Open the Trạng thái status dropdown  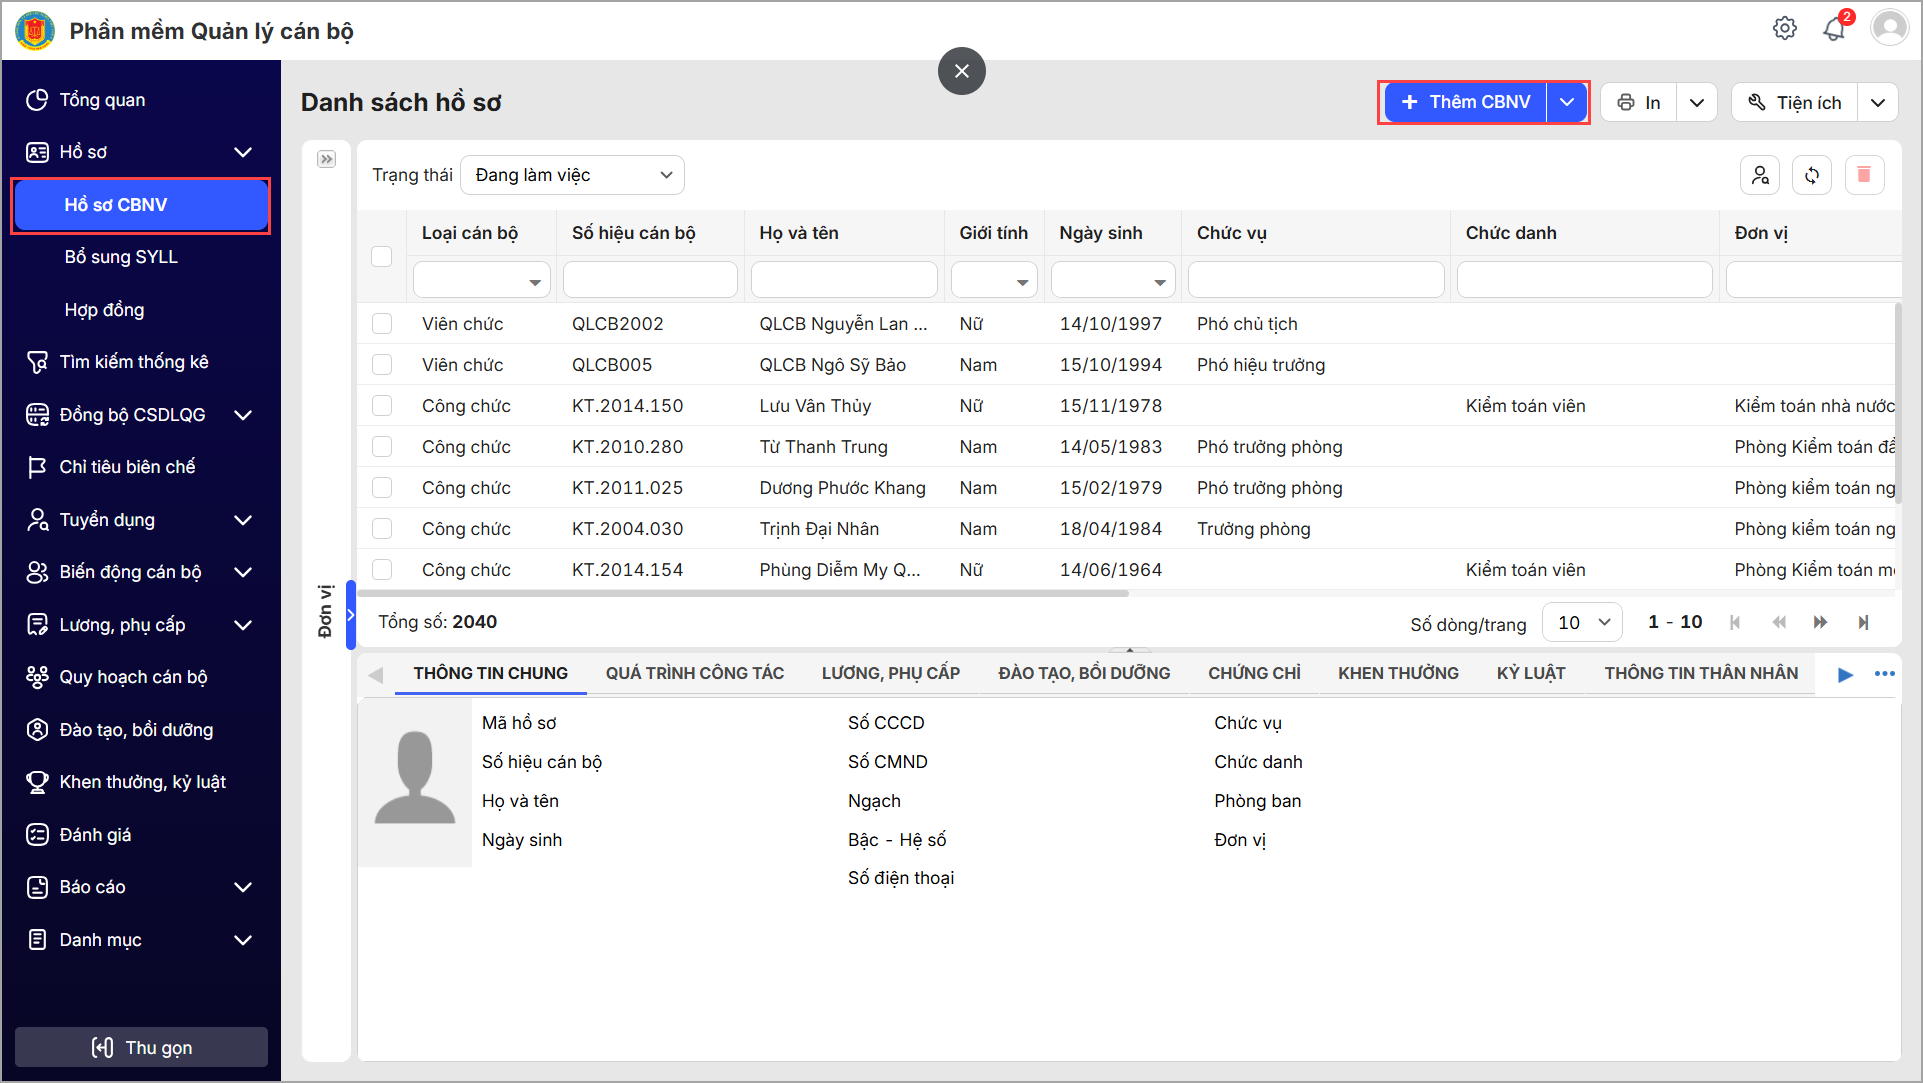[573, 176]
